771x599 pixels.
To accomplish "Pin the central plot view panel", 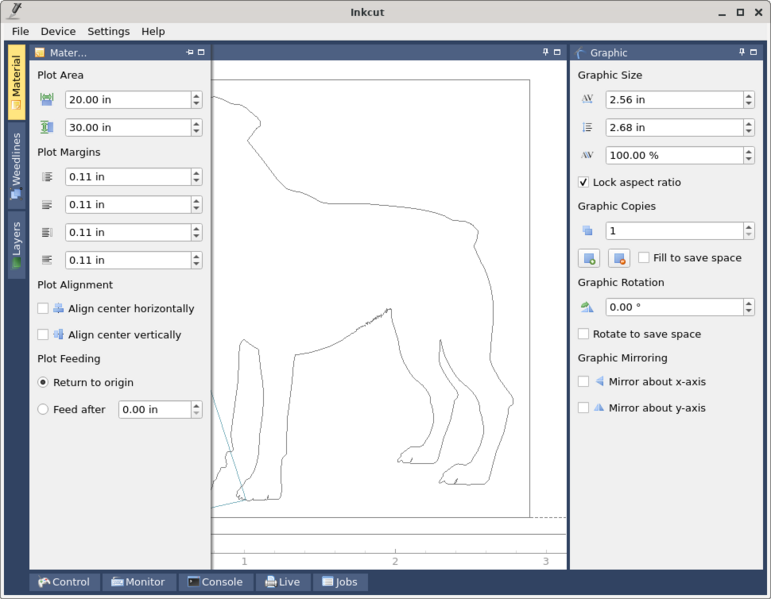I will pos(546,52).
